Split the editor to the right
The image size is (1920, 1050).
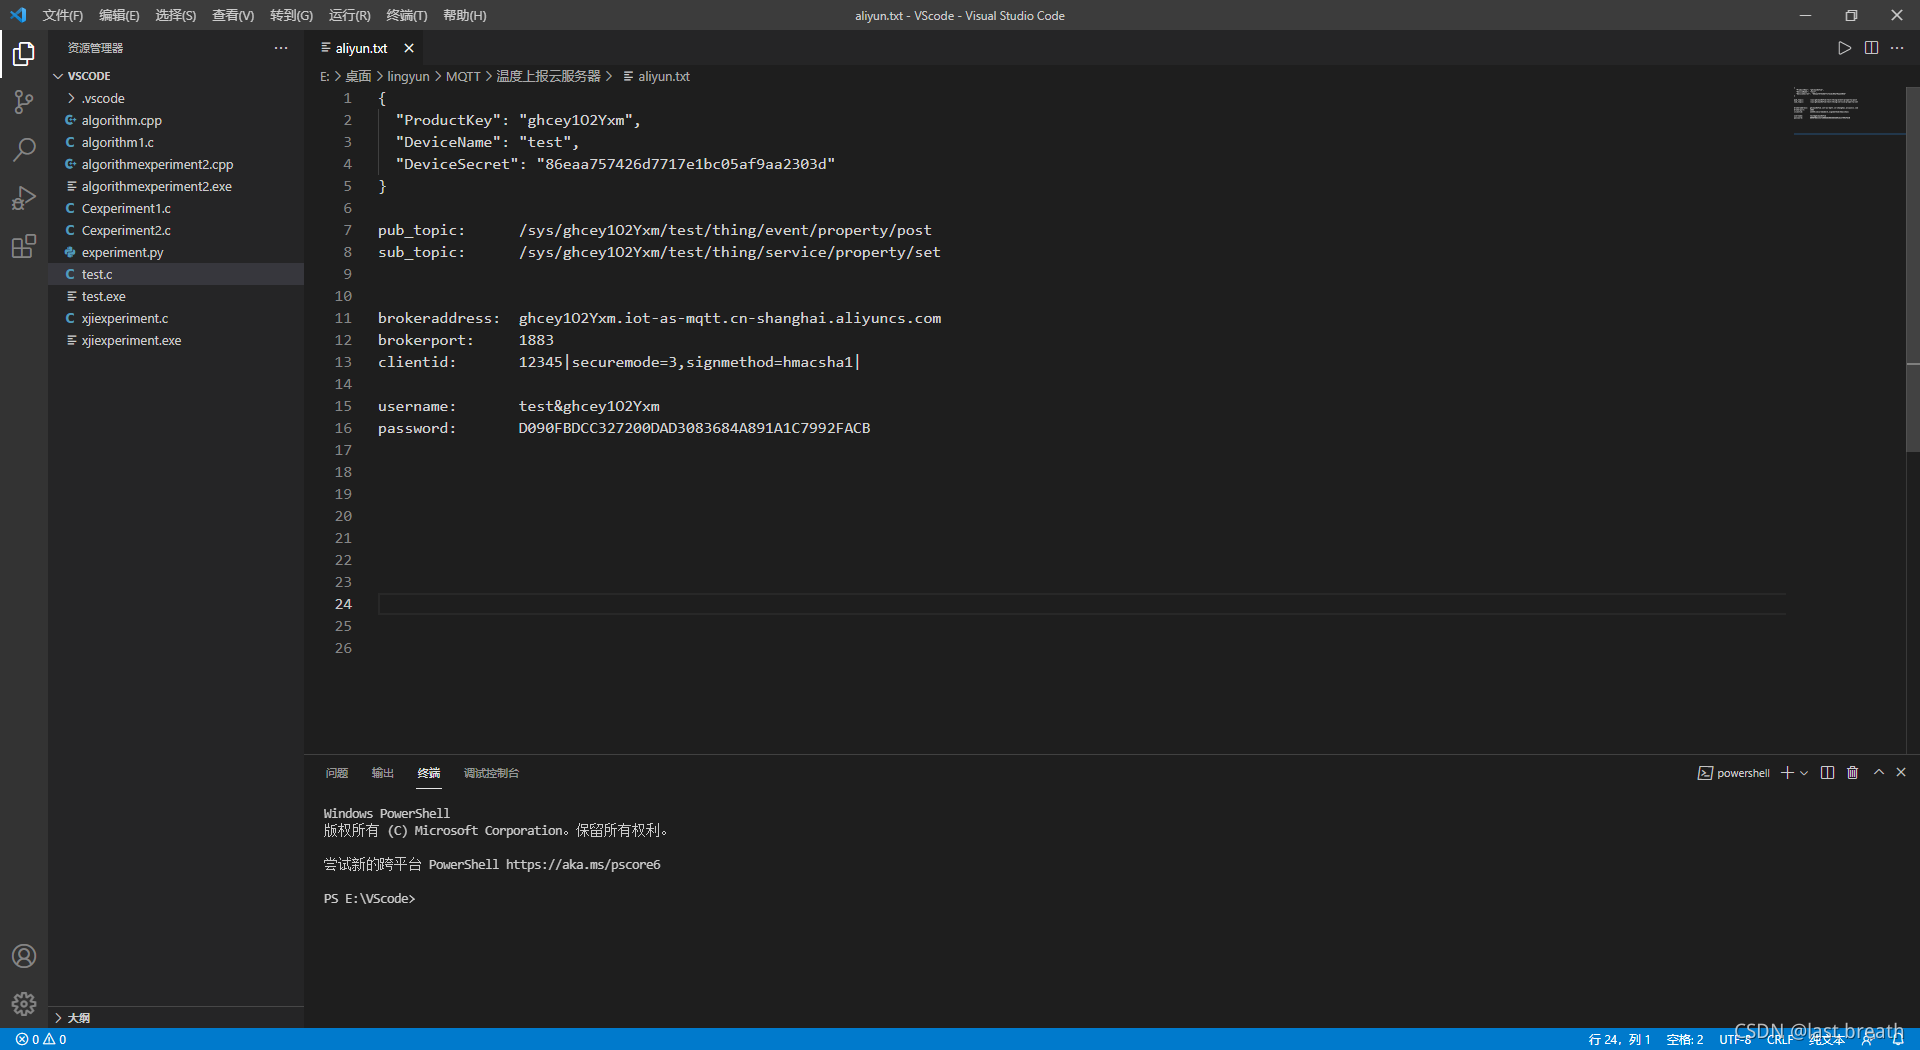point(1871,48)
